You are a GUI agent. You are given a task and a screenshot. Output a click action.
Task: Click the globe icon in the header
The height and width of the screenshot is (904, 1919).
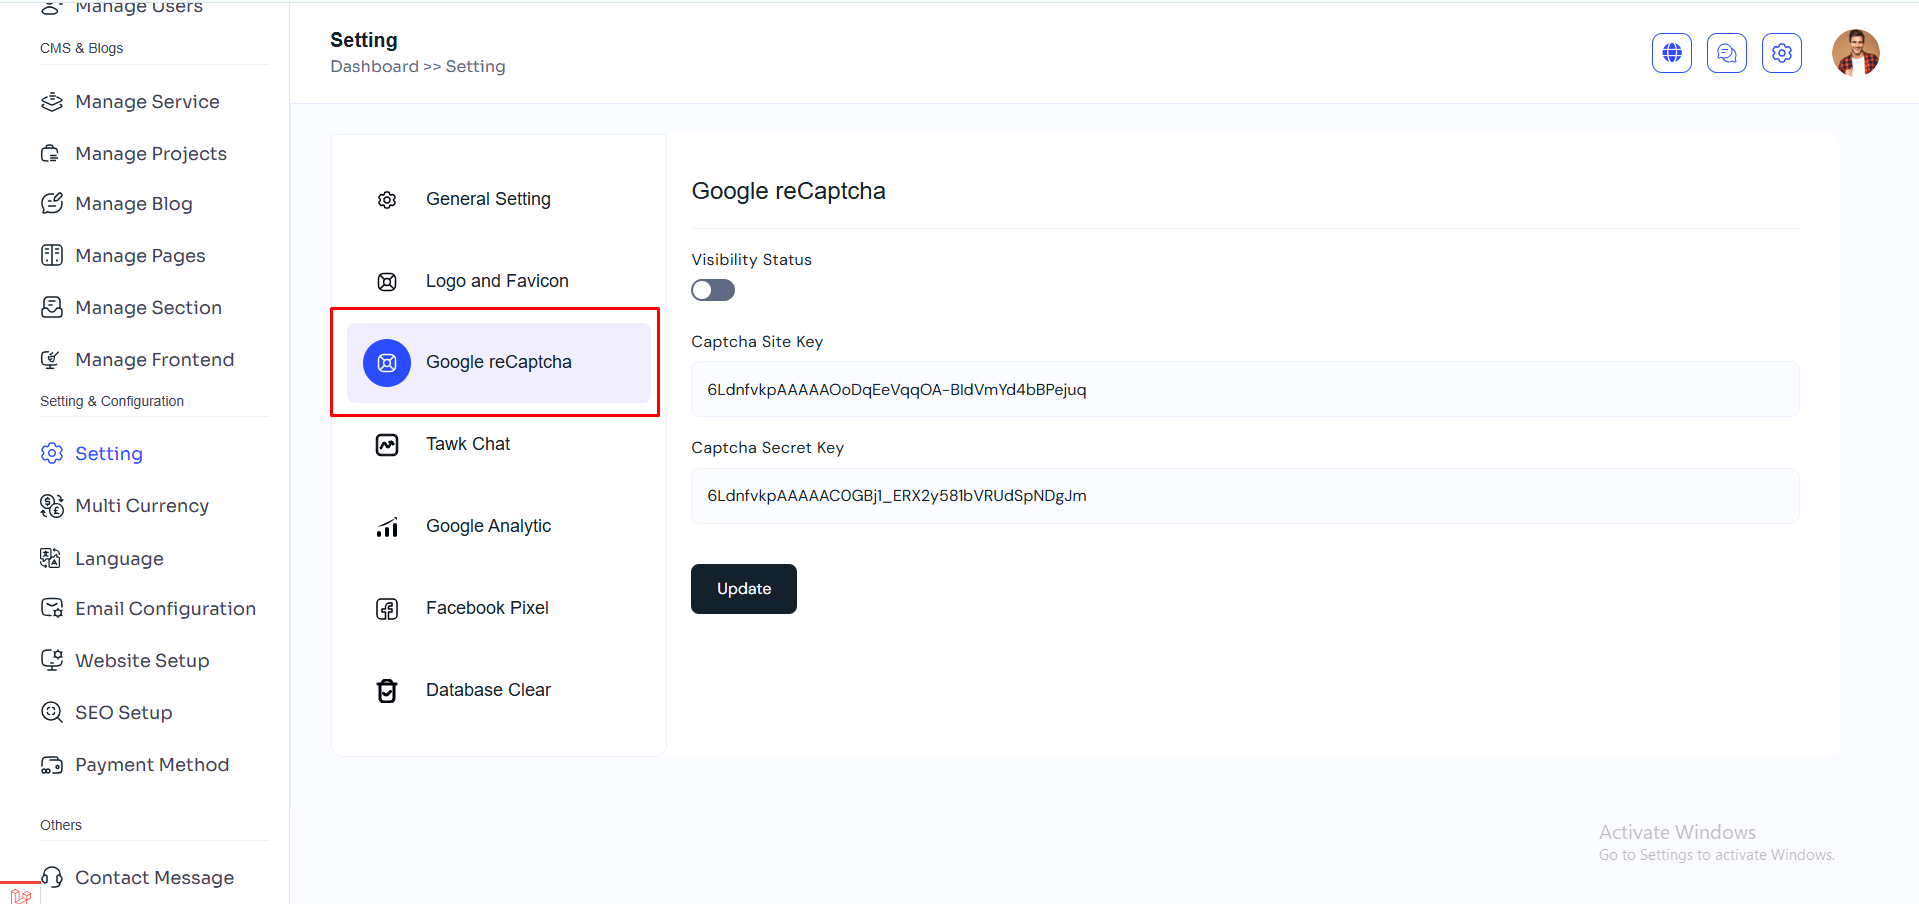(1671, 53)
